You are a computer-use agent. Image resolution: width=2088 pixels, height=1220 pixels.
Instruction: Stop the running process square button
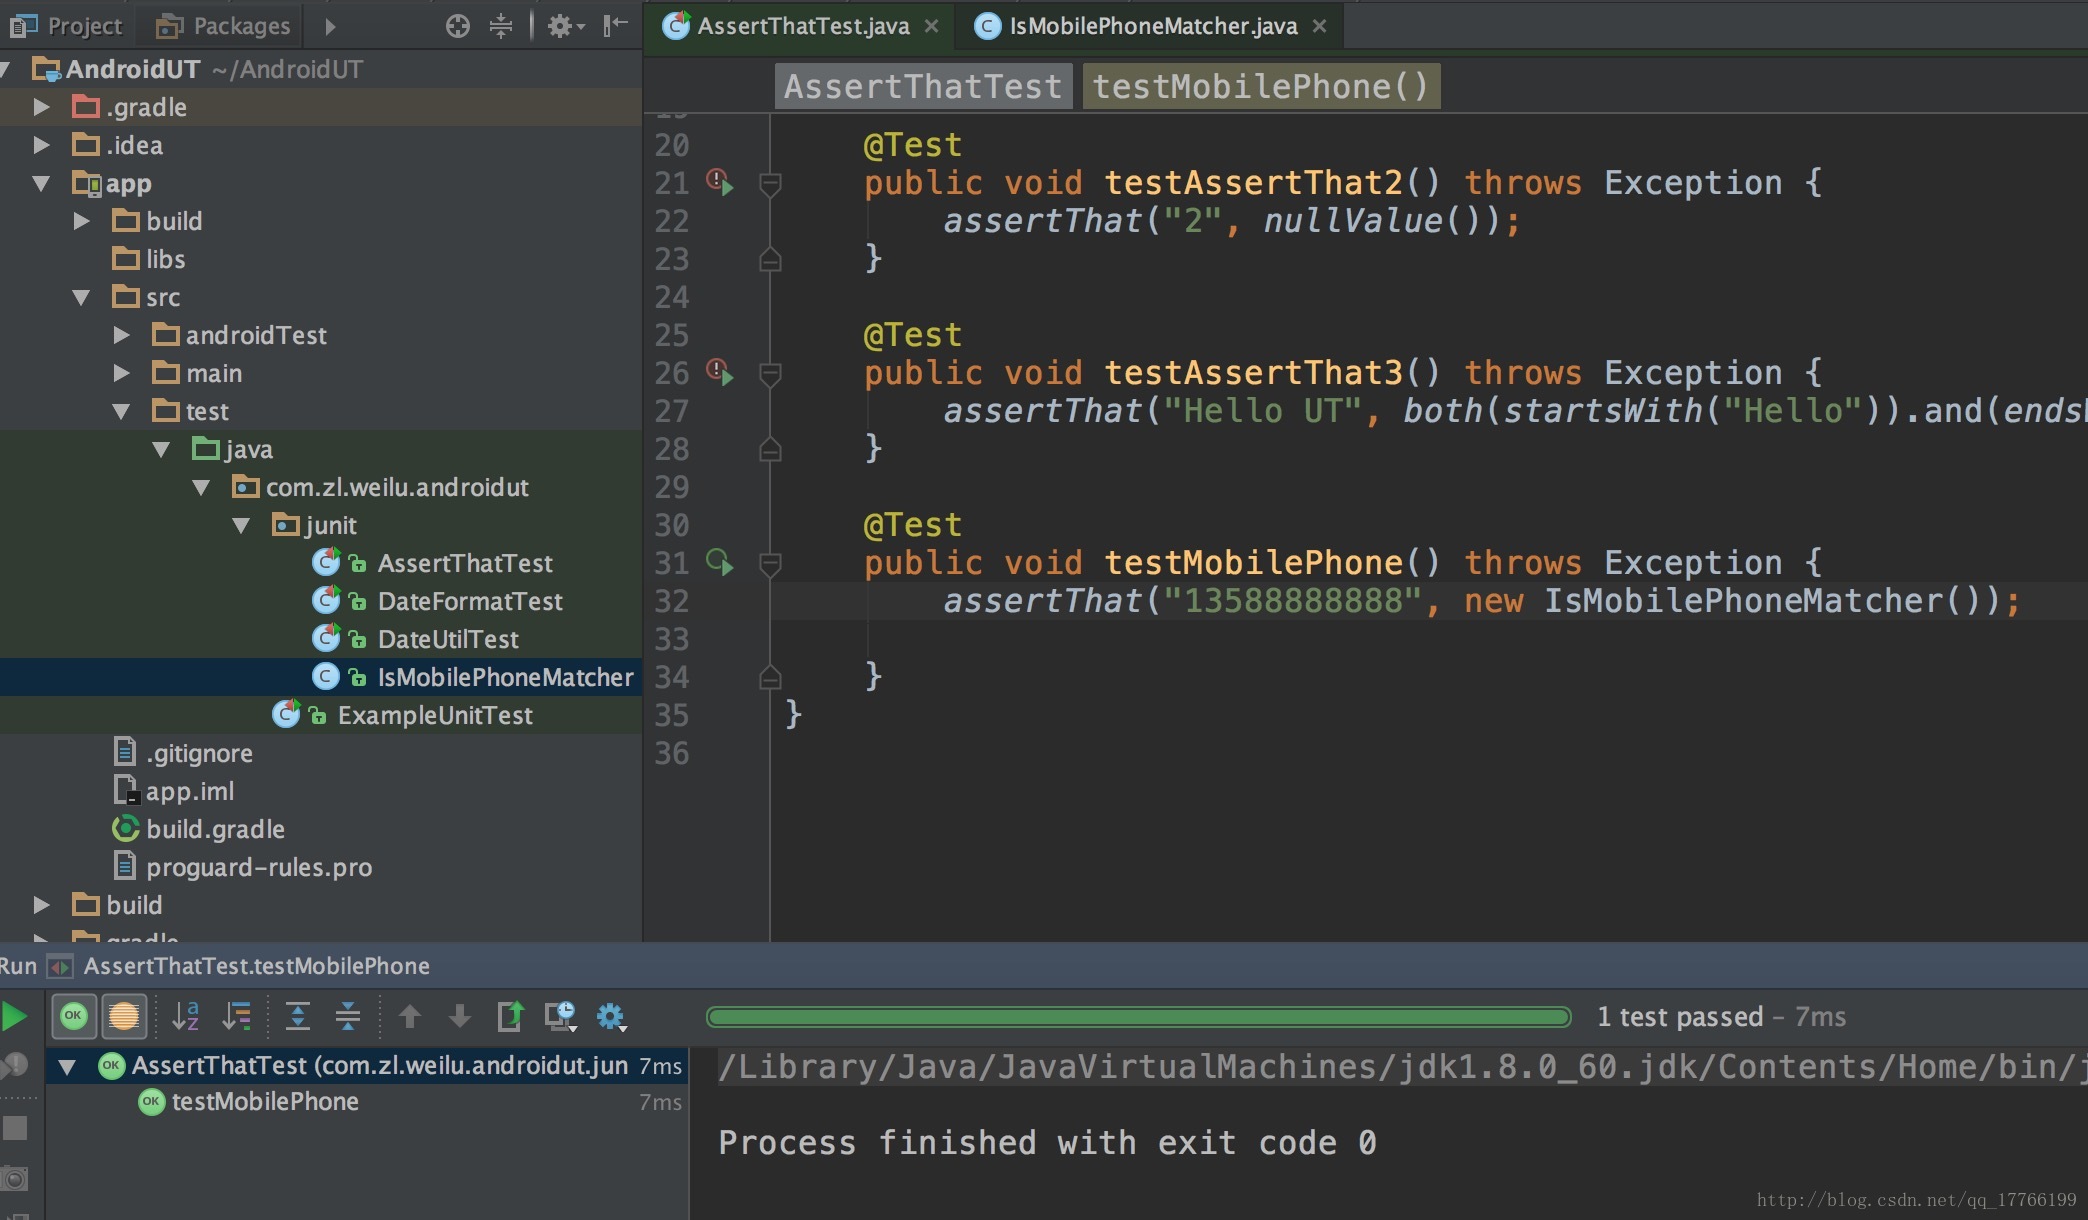click(x=15, y=1128)
